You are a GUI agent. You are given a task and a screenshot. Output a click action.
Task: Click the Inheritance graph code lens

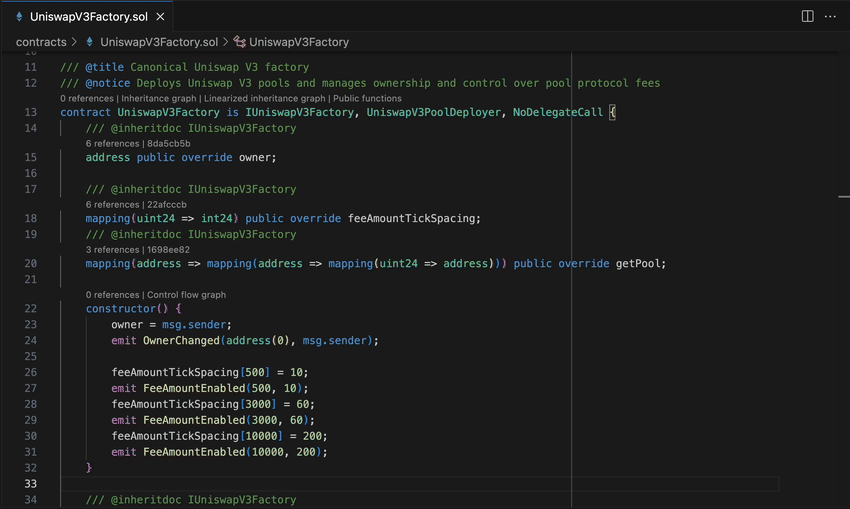coord(158,99)
